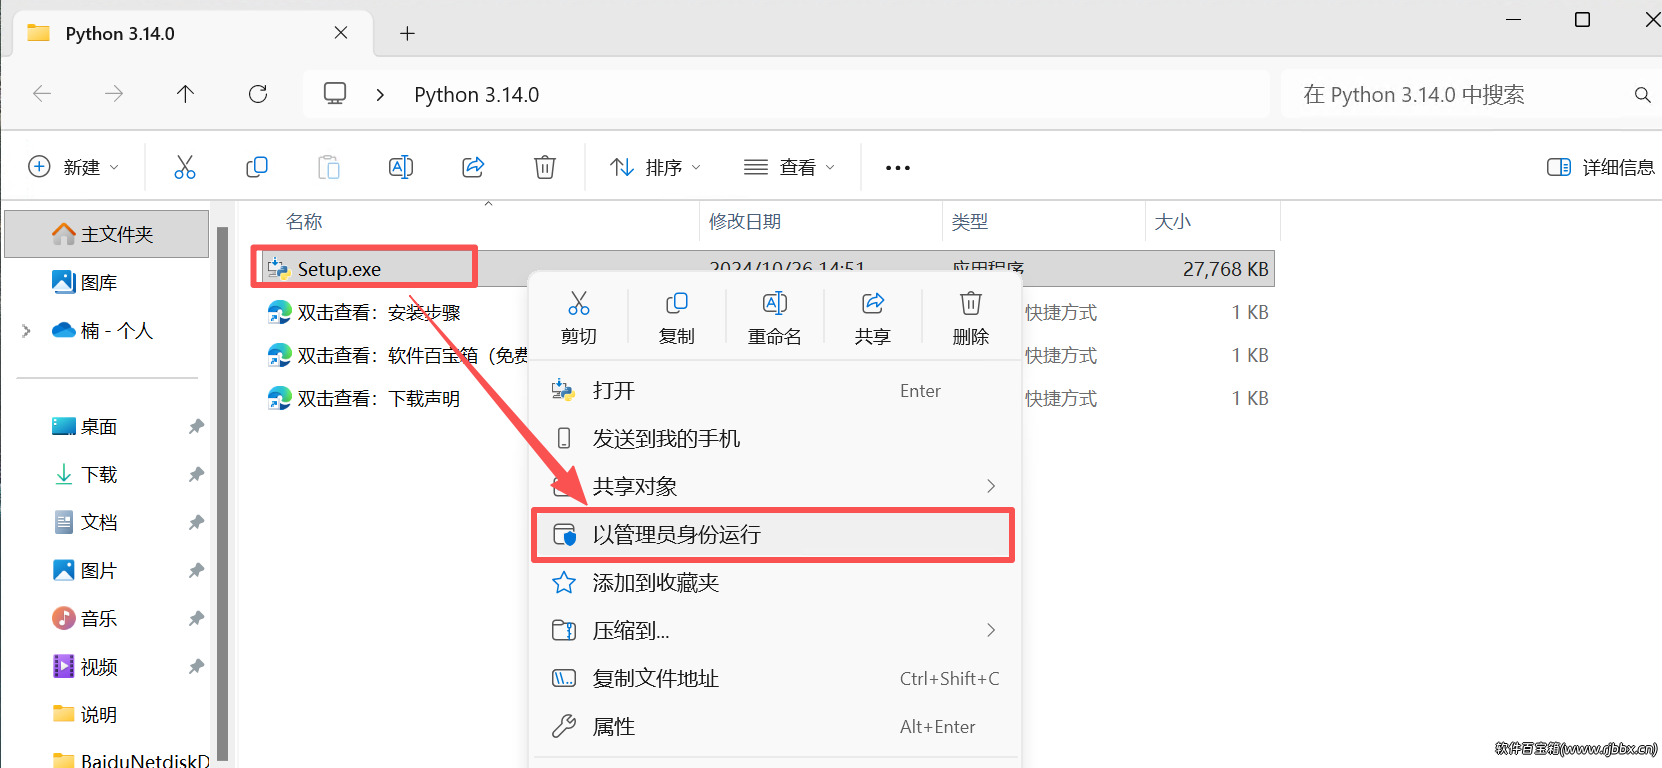The height and width of the screenshot is (768, 1662).
Task: Unpin 视频 from quick access
Action: click(196, 667)
